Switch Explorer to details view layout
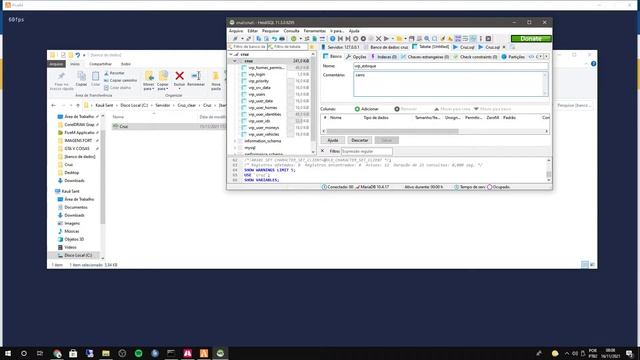Viewport: 640px width, 360px height. click(585, 265)
